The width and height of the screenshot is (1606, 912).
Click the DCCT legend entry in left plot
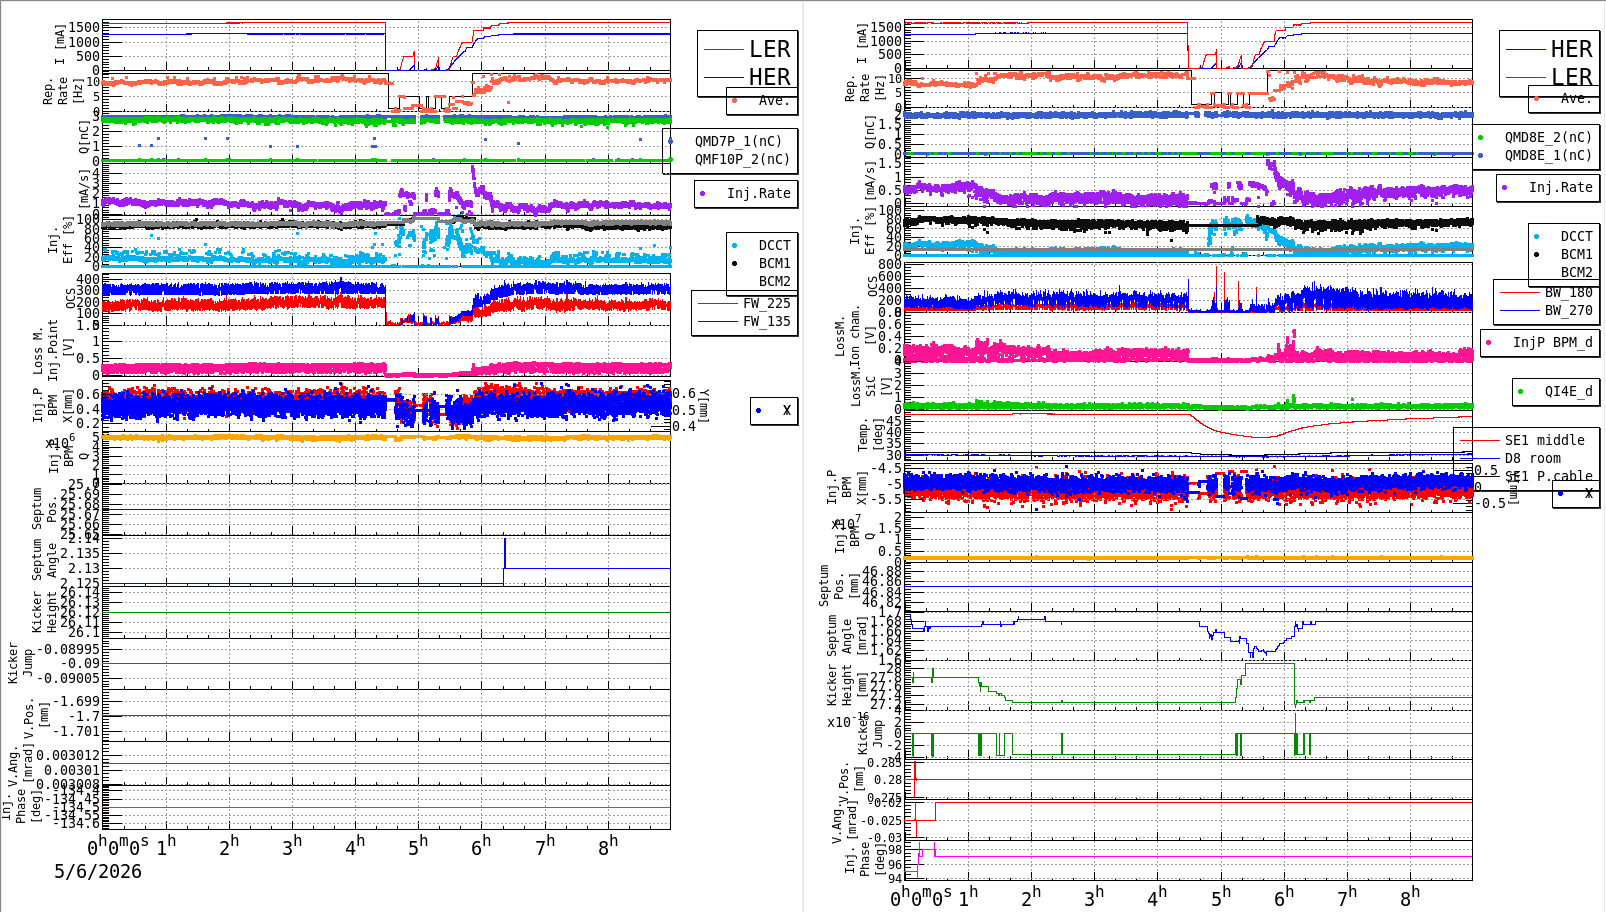click(762, 245)
